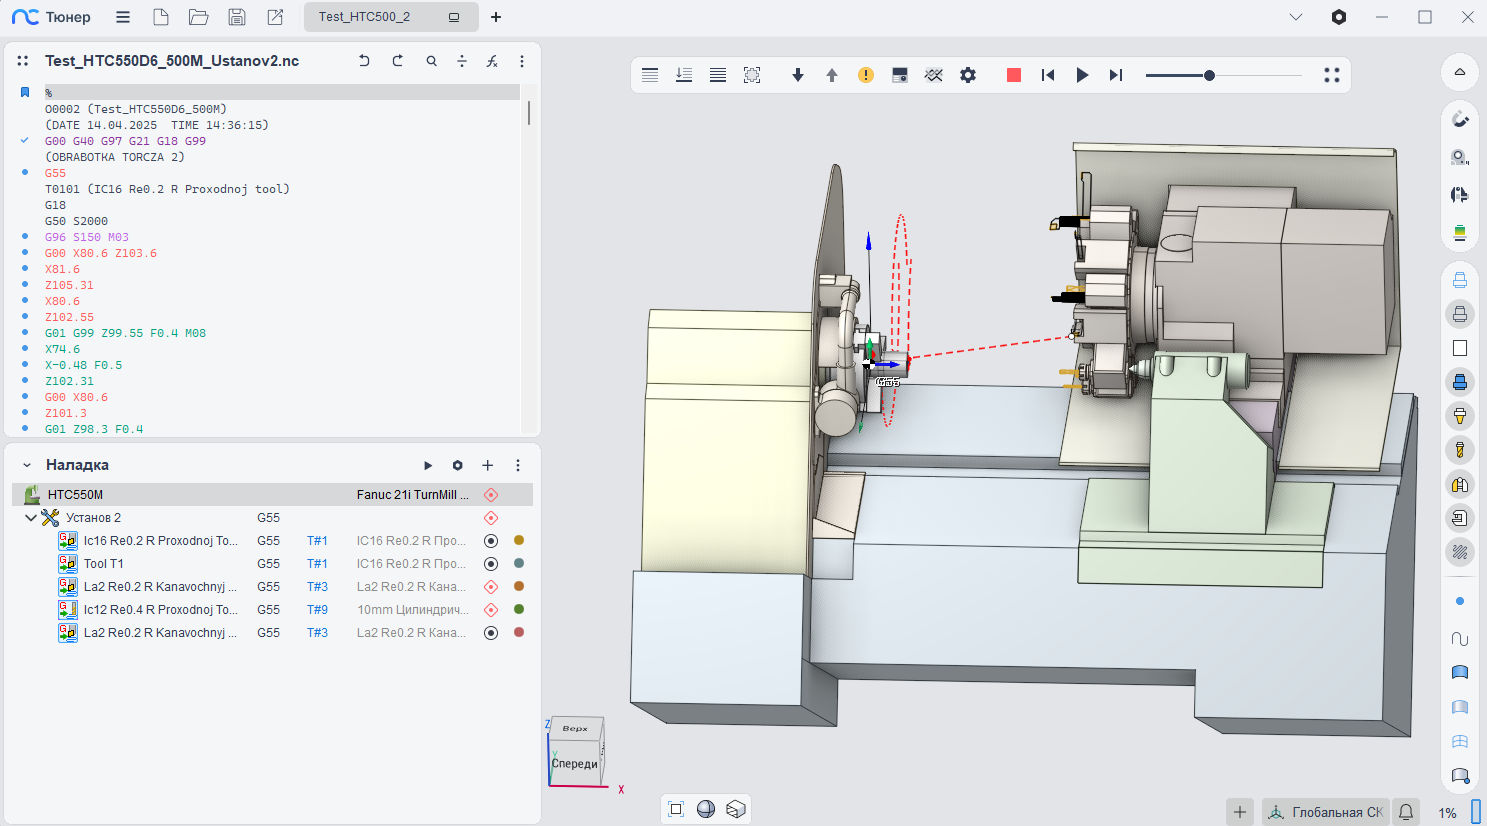Screen dimensions: 1487x826
Task: Click the open folder icon
Action: tap(198, 17)
